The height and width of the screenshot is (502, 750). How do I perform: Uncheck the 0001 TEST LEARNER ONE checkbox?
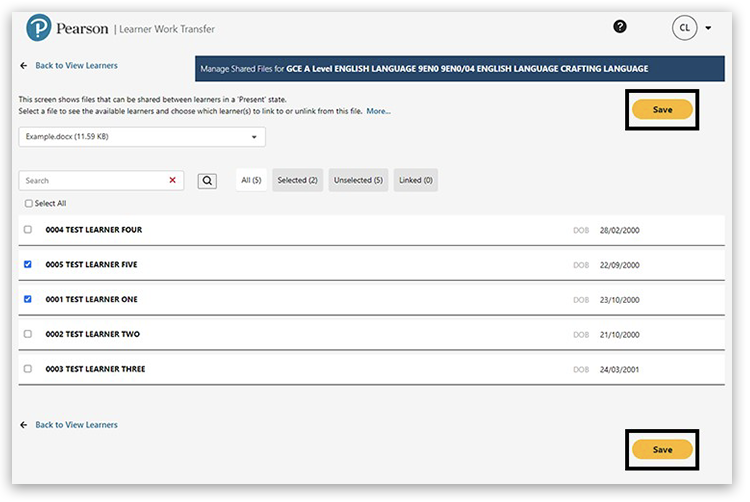click(x=28, y=299)
